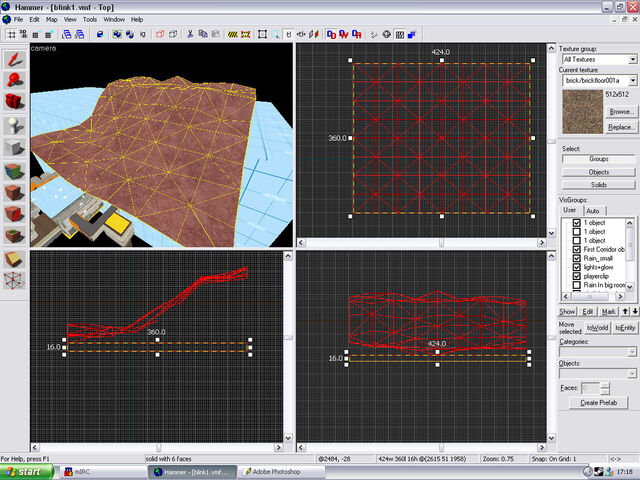Disable the playerclip visgroup
Viewport: 640px width, 480px height.
coord(577,276)
